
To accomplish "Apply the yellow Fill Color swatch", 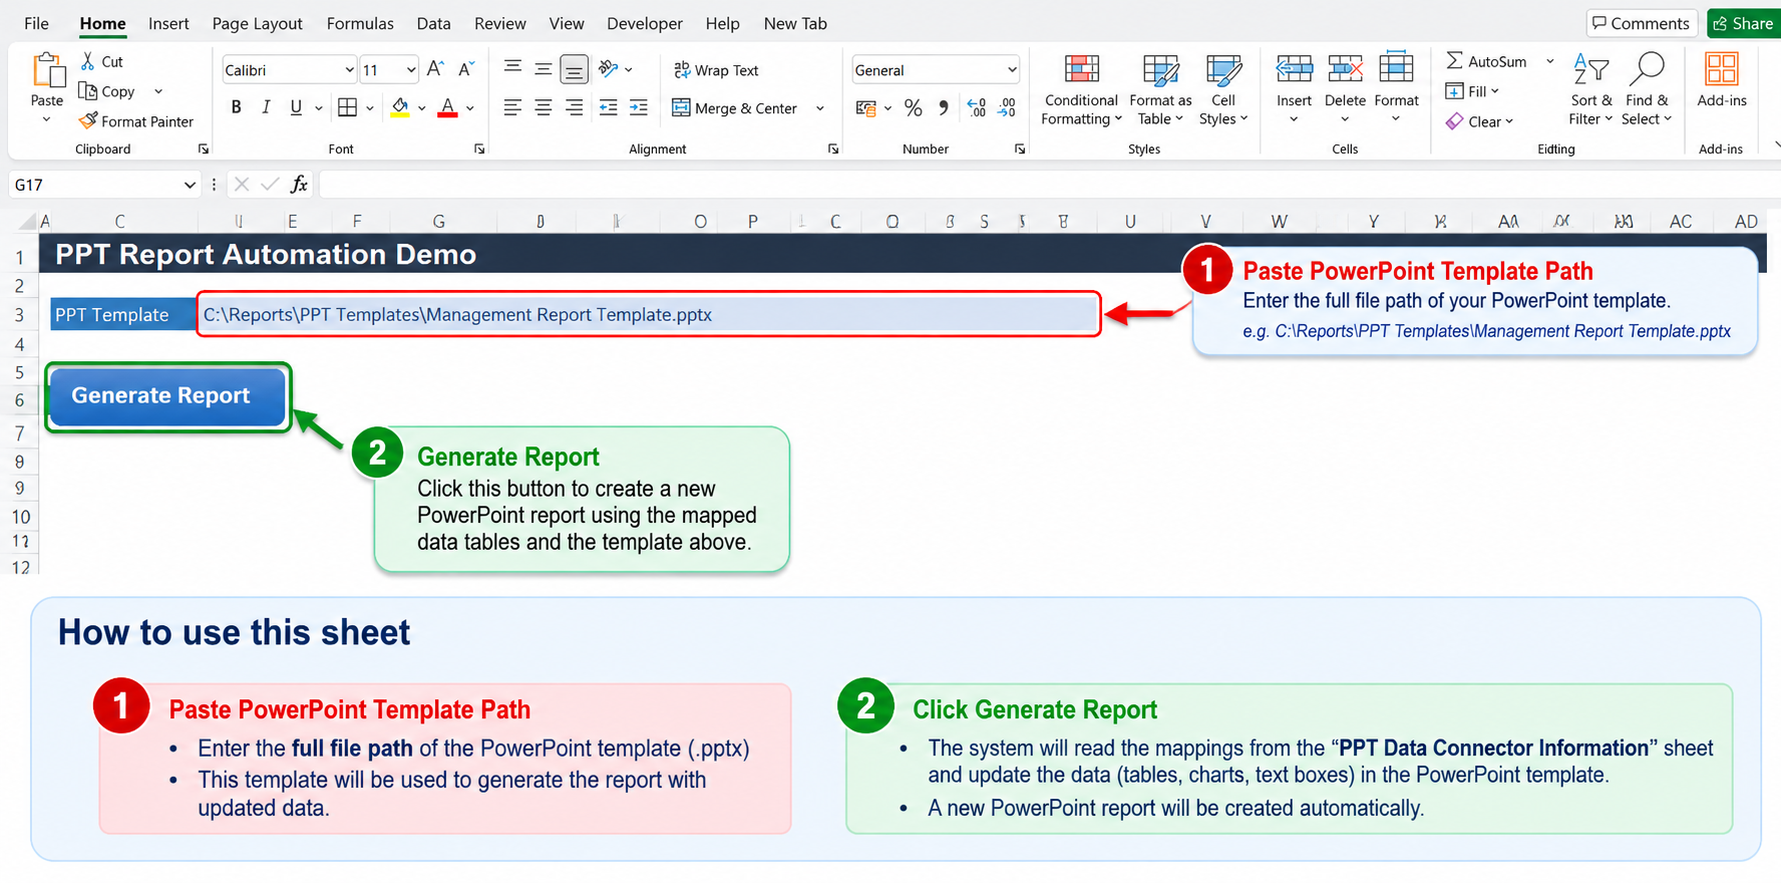I will (x=399, y=107).
